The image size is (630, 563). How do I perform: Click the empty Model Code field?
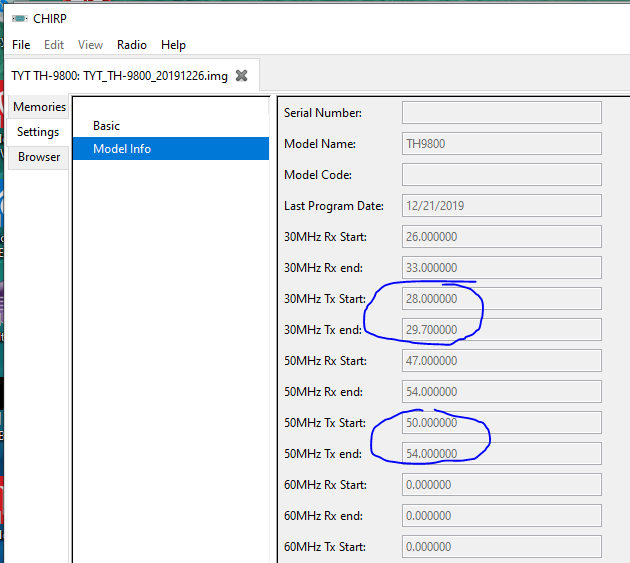tap(501, 174)
